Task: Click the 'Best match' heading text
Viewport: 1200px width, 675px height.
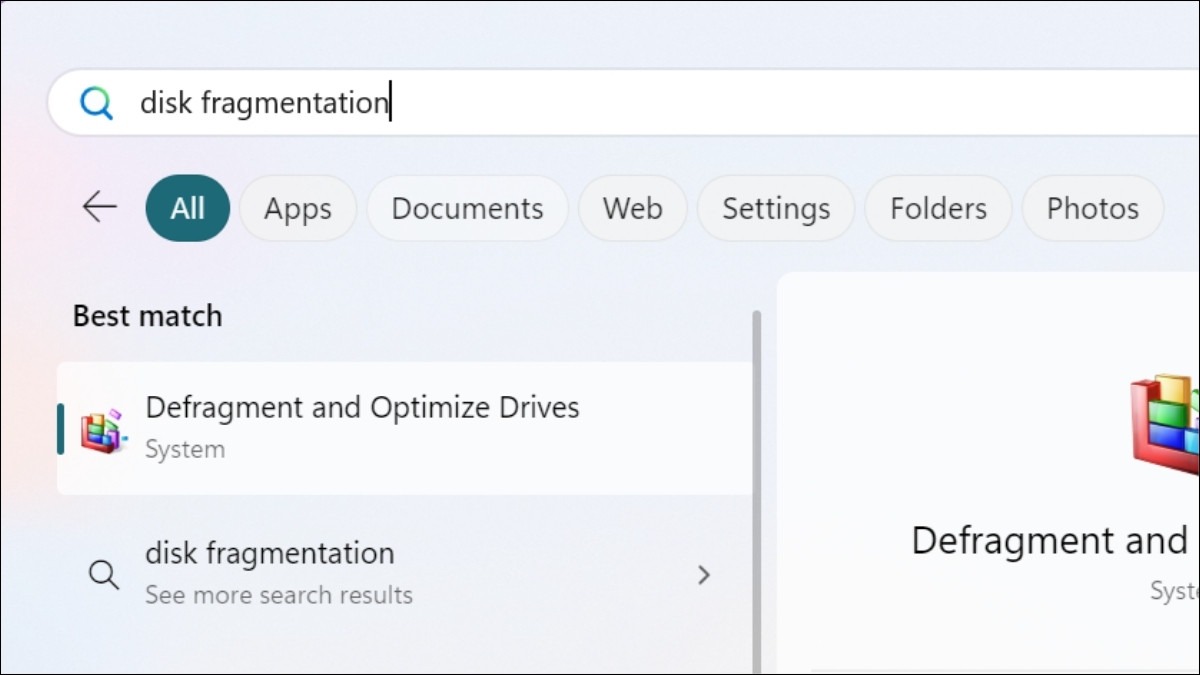Action: (x=148, y=316)
